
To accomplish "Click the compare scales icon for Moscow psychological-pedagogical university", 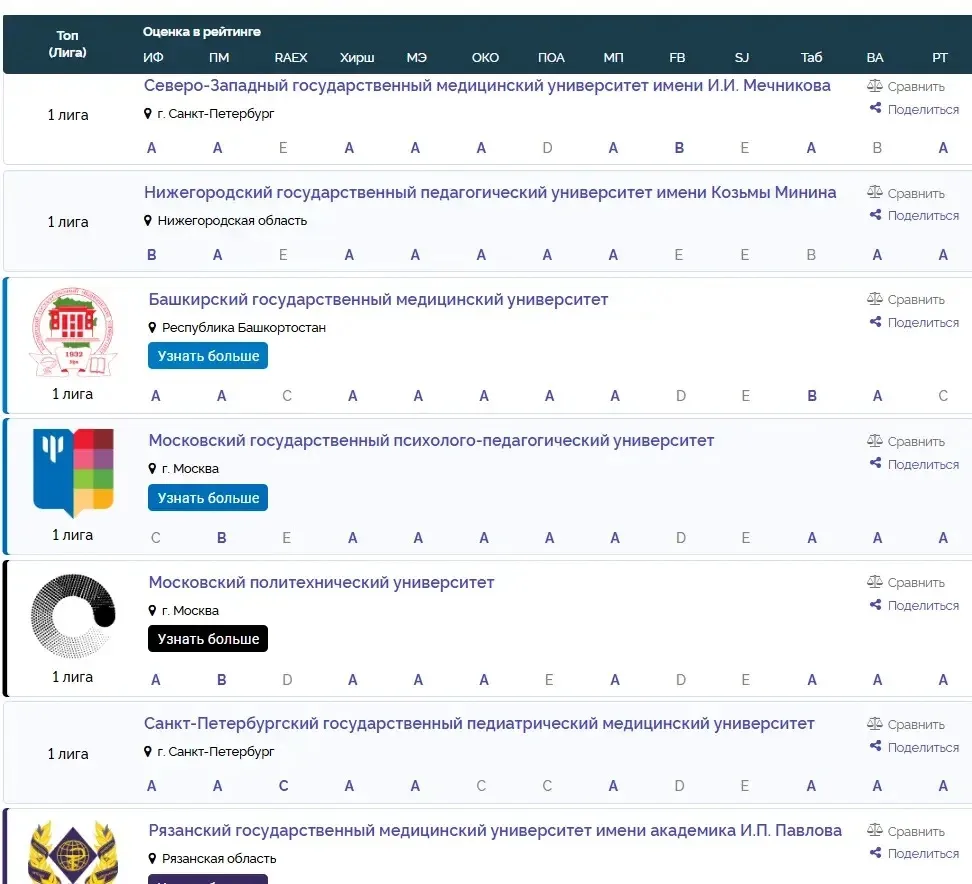I will coord(875,442).
